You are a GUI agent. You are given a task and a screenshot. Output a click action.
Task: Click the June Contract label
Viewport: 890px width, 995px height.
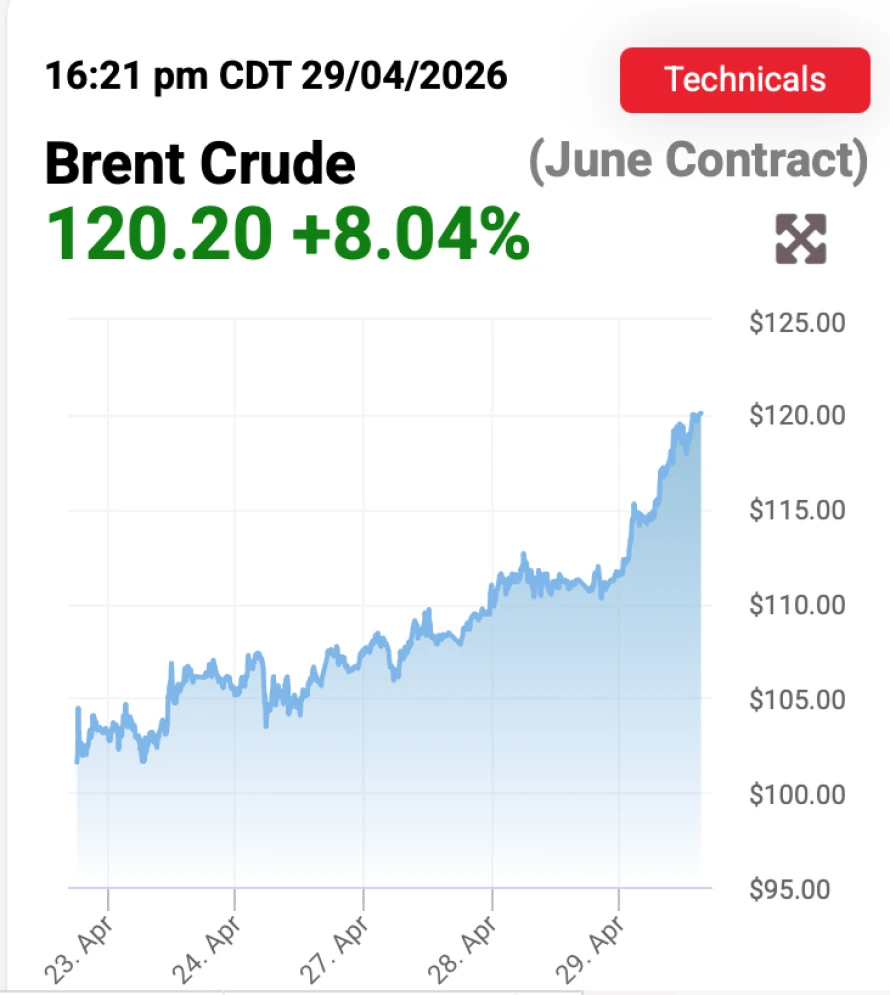tap(698, 162)
